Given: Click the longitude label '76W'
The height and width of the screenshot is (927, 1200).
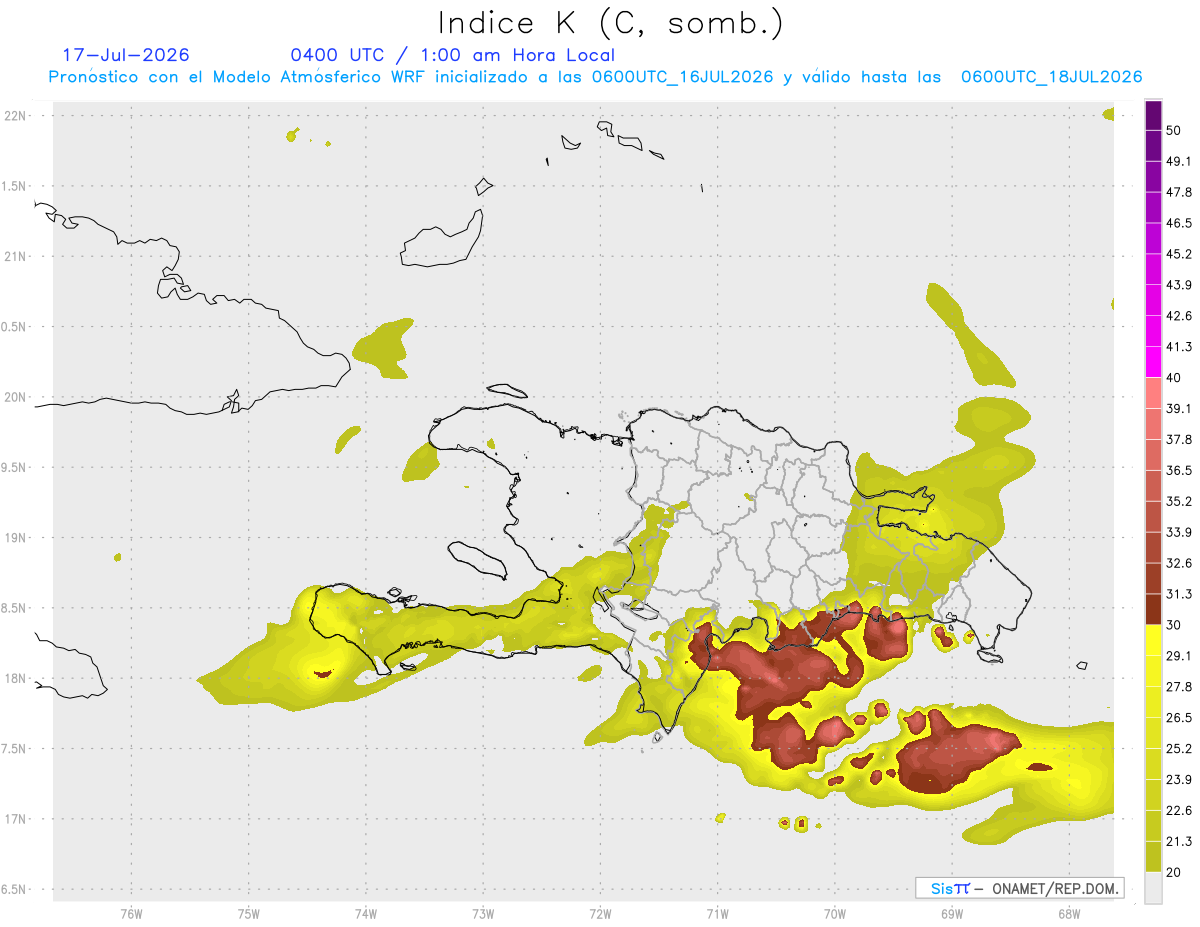Looking at the screenshot, I should point(131,913).
